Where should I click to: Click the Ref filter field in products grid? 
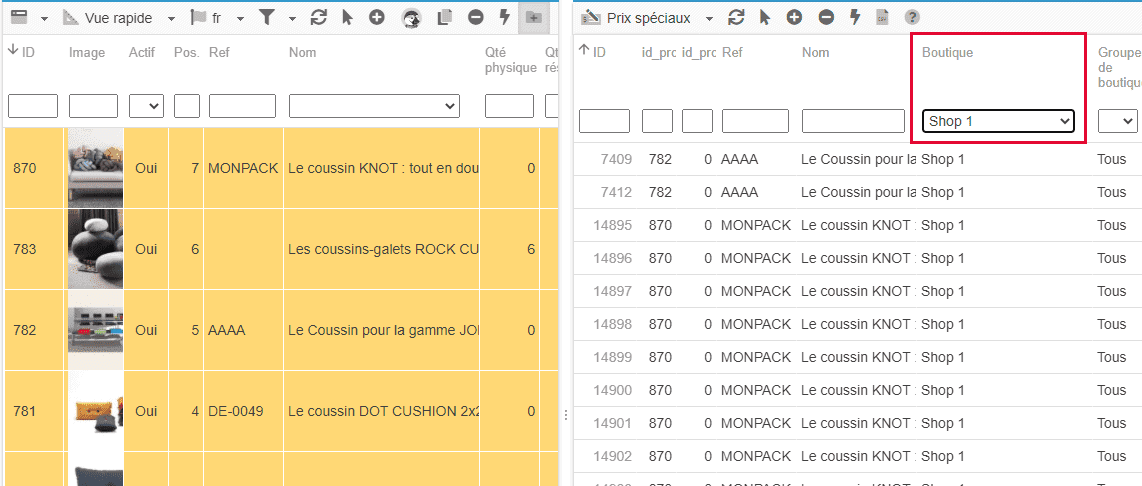point(242,106)
